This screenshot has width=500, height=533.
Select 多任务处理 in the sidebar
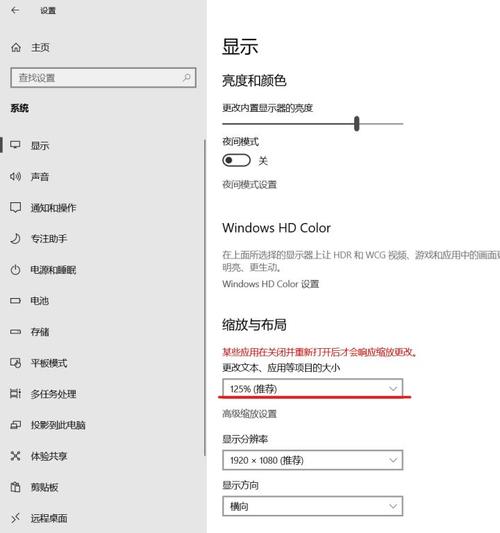point(53,394)
